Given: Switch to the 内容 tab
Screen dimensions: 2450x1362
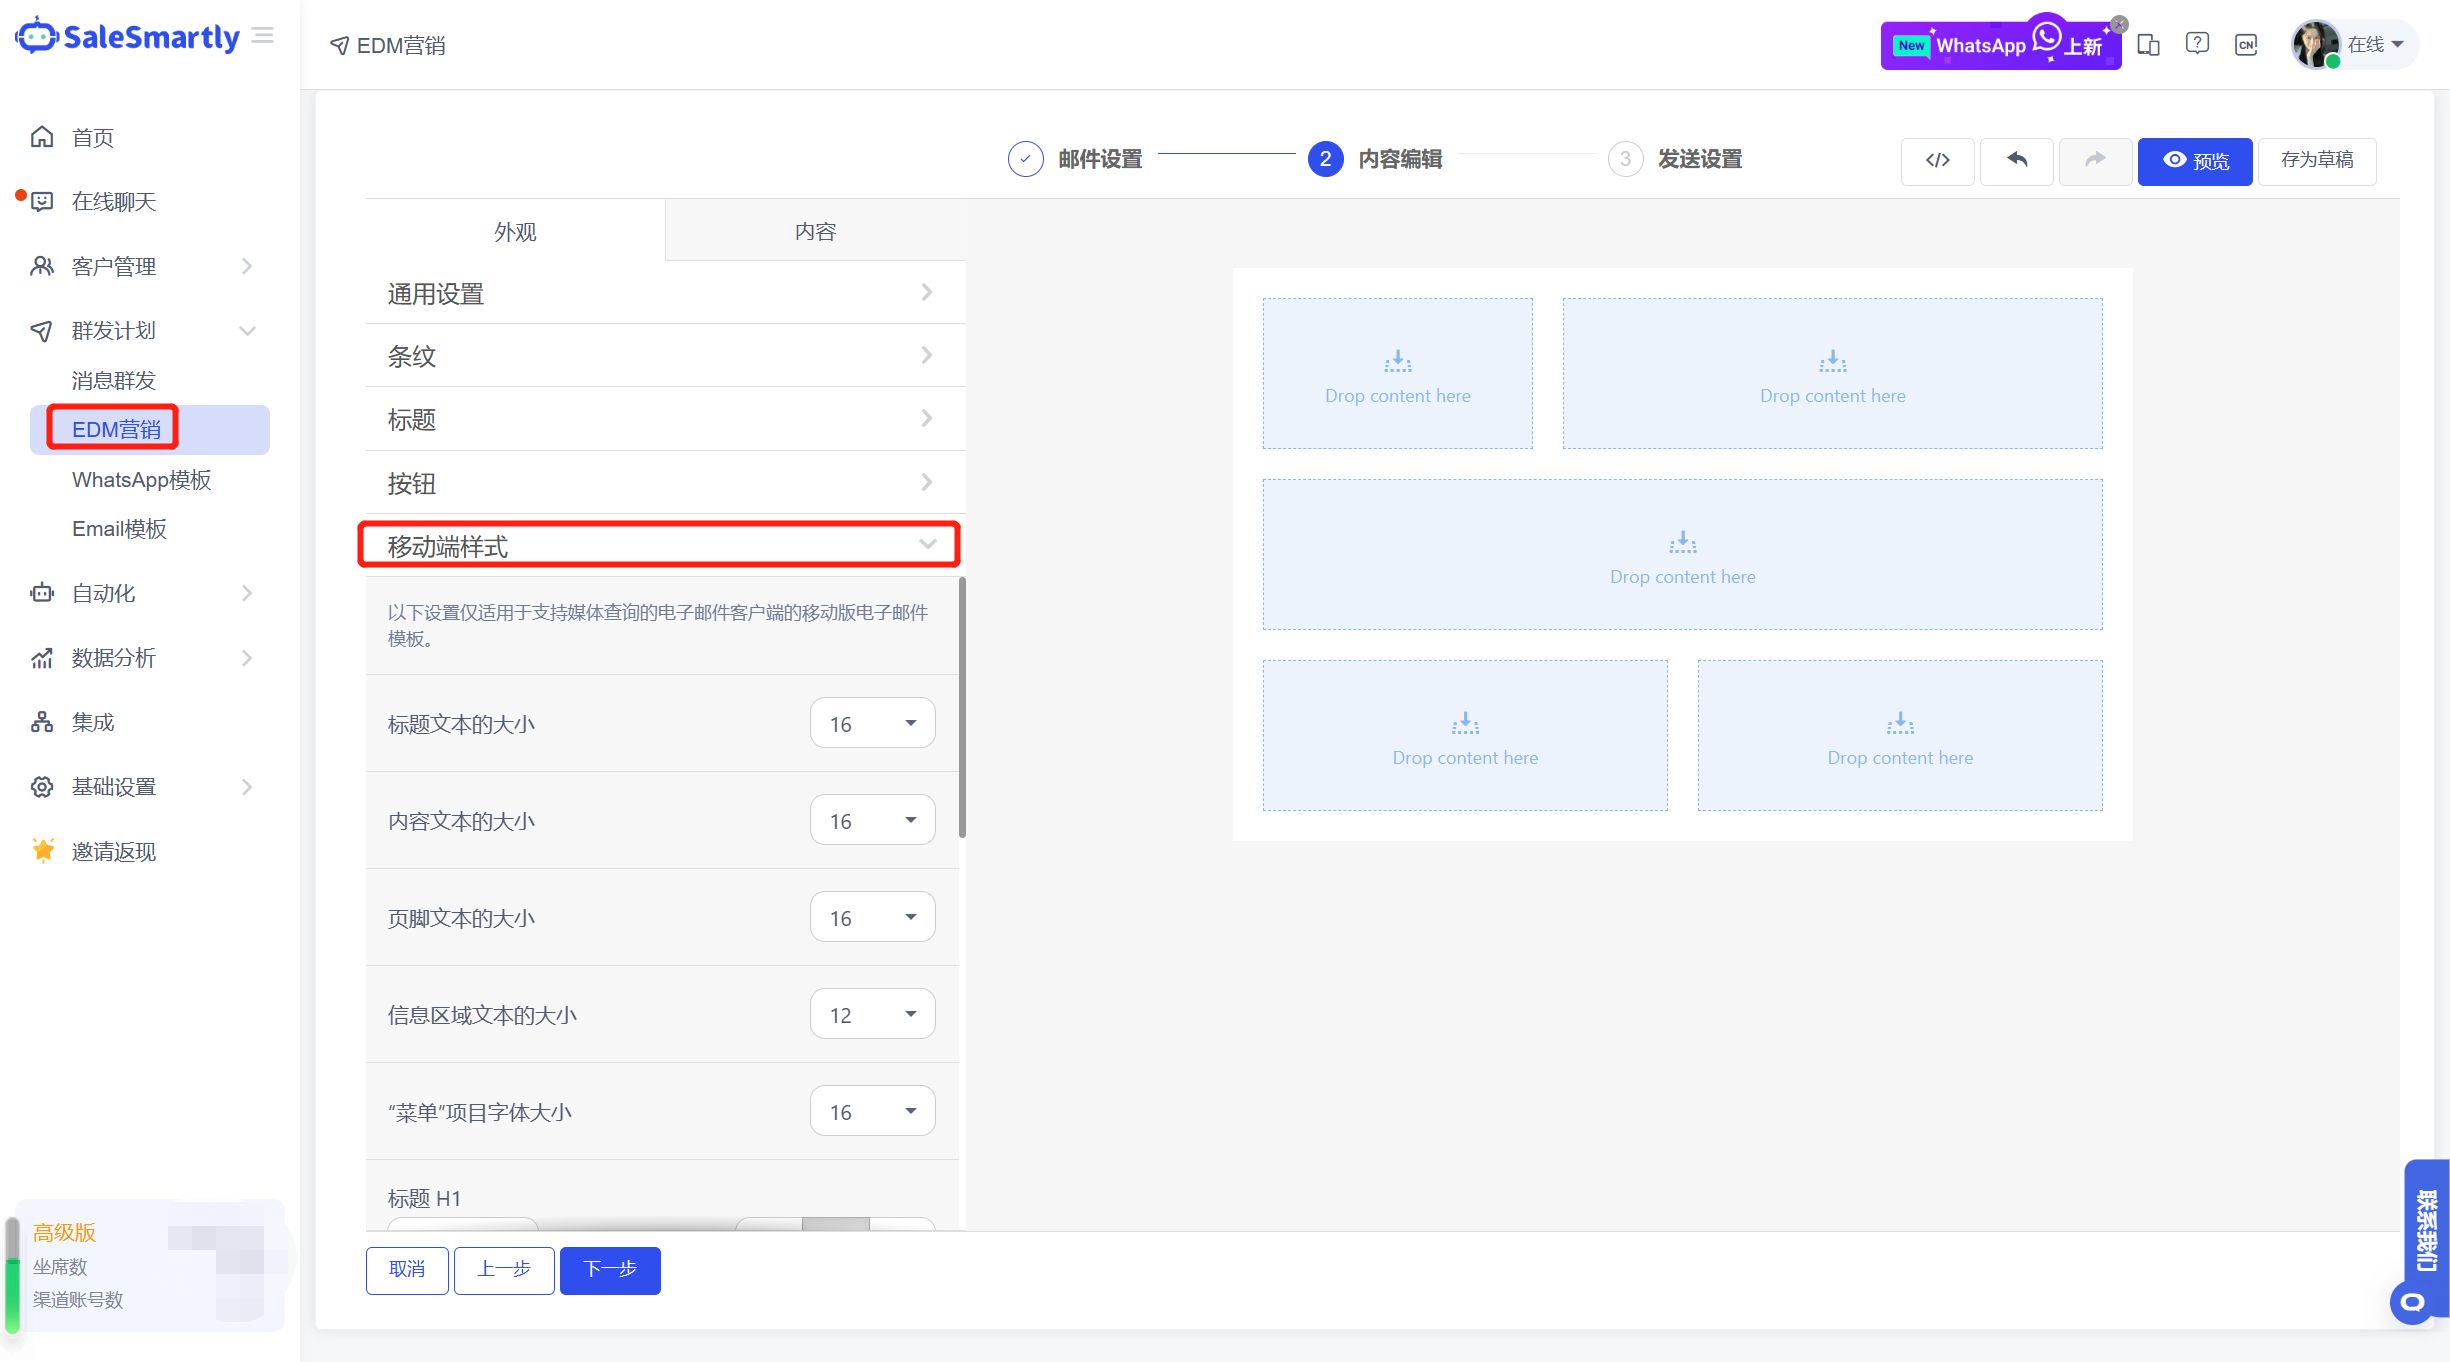Looking at the screenshot, I should [x=815, y=231].
